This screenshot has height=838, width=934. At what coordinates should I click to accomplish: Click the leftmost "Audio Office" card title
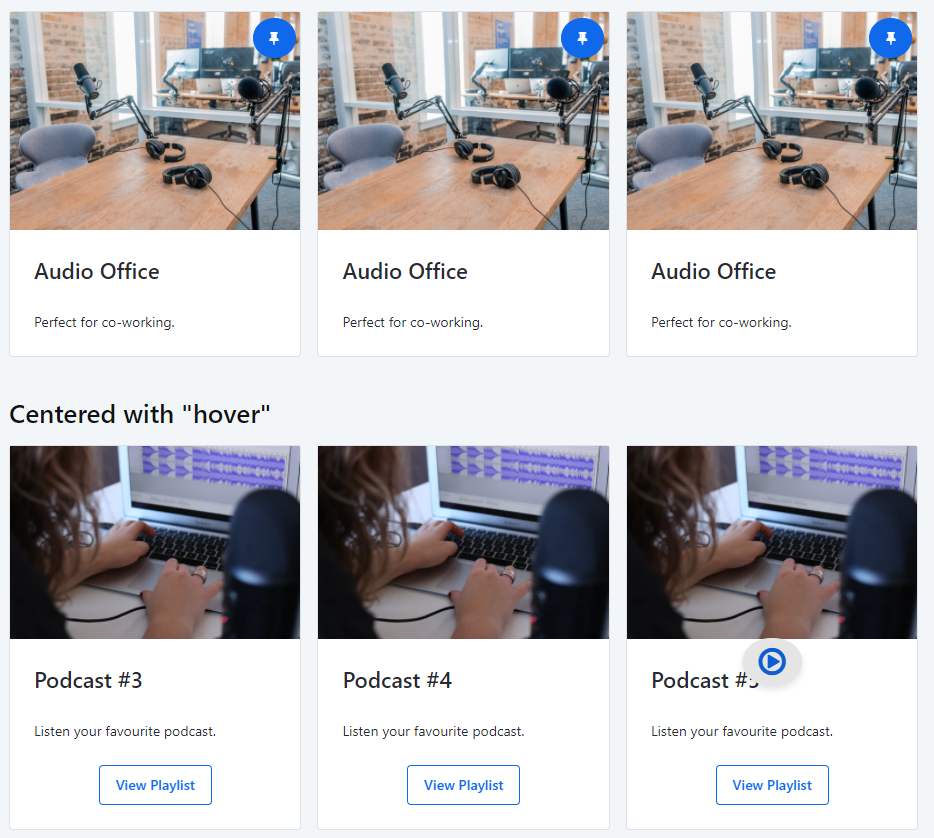(96, 272)
